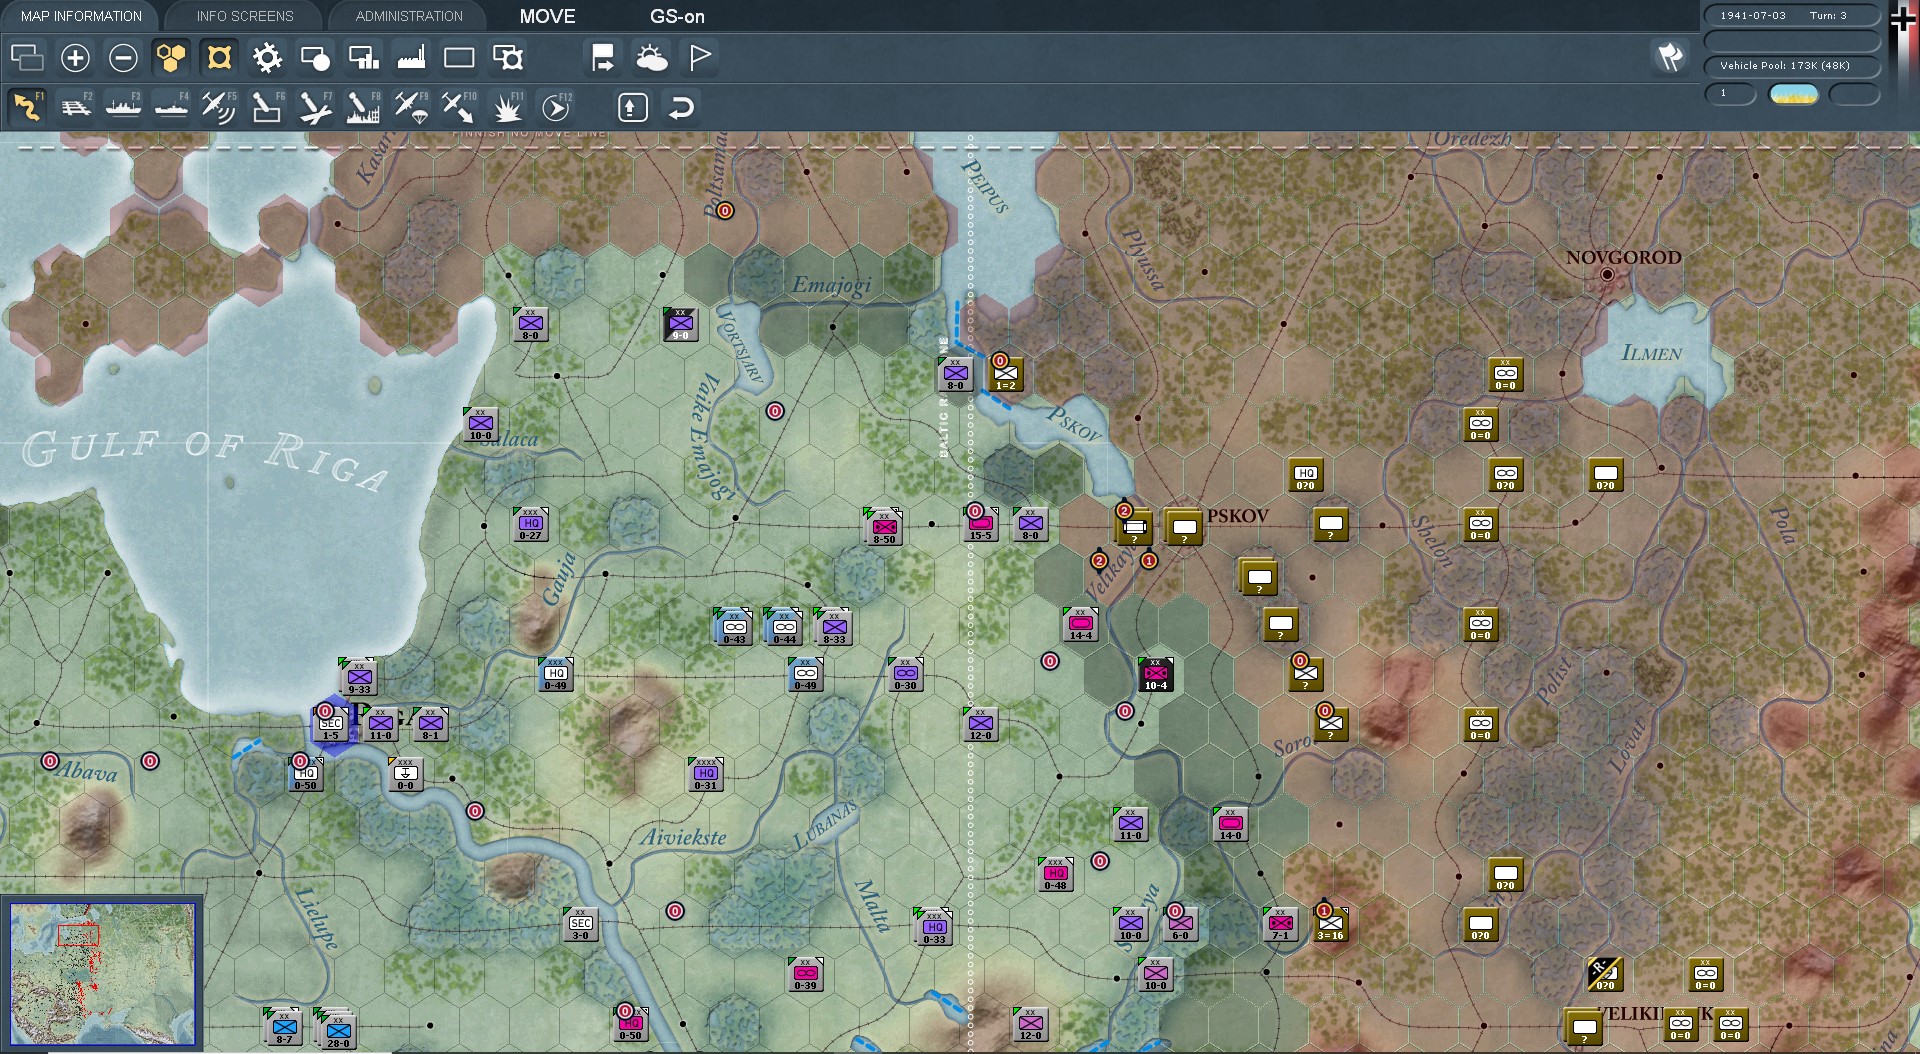Select the SEC 1-5 unit in Riga

[x=331, y=724]
